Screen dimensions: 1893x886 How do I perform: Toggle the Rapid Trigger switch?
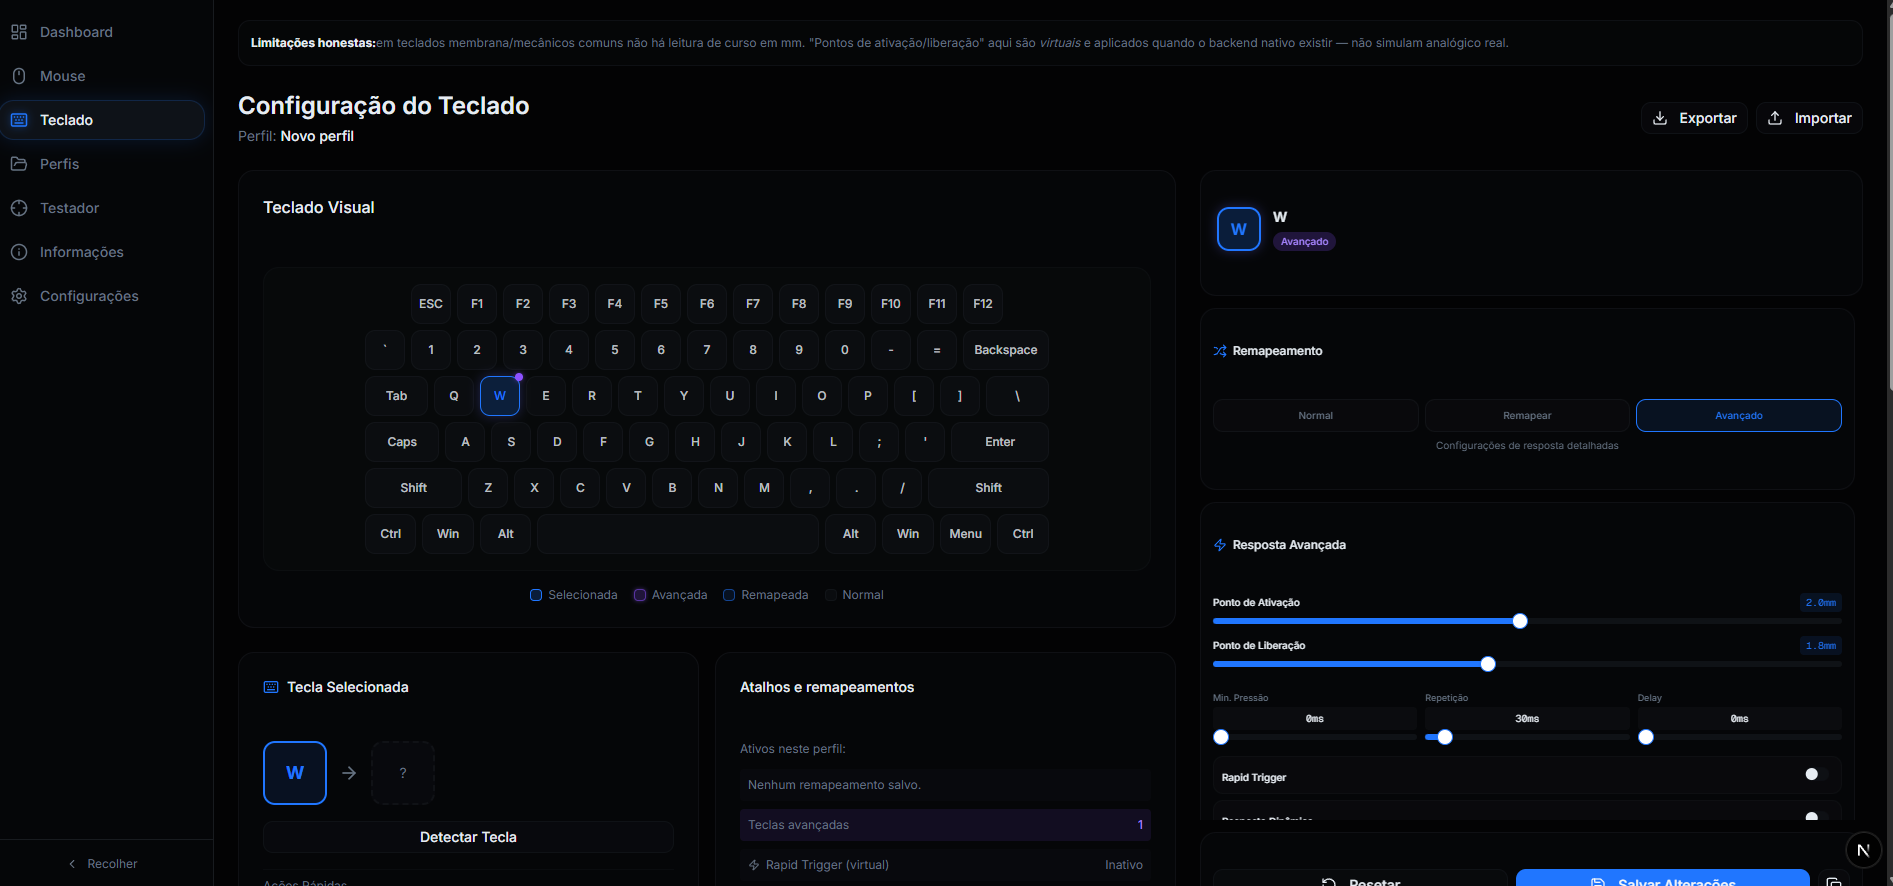(x=1816, y=774)
